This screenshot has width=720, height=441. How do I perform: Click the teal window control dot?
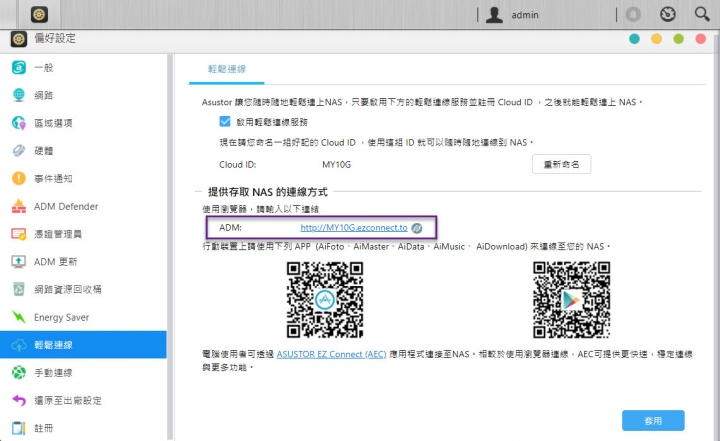634,39
